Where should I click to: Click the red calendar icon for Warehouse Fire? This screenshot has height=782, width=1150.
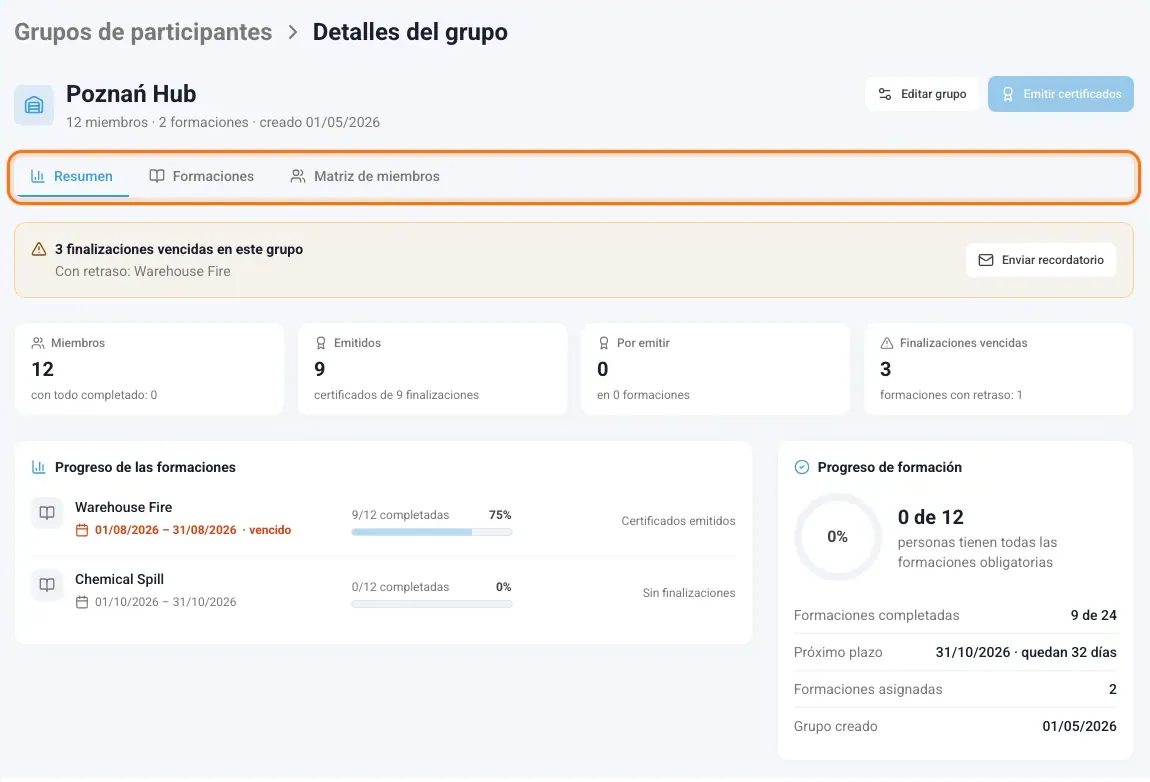pyautogui.click(x=82, y=530)
